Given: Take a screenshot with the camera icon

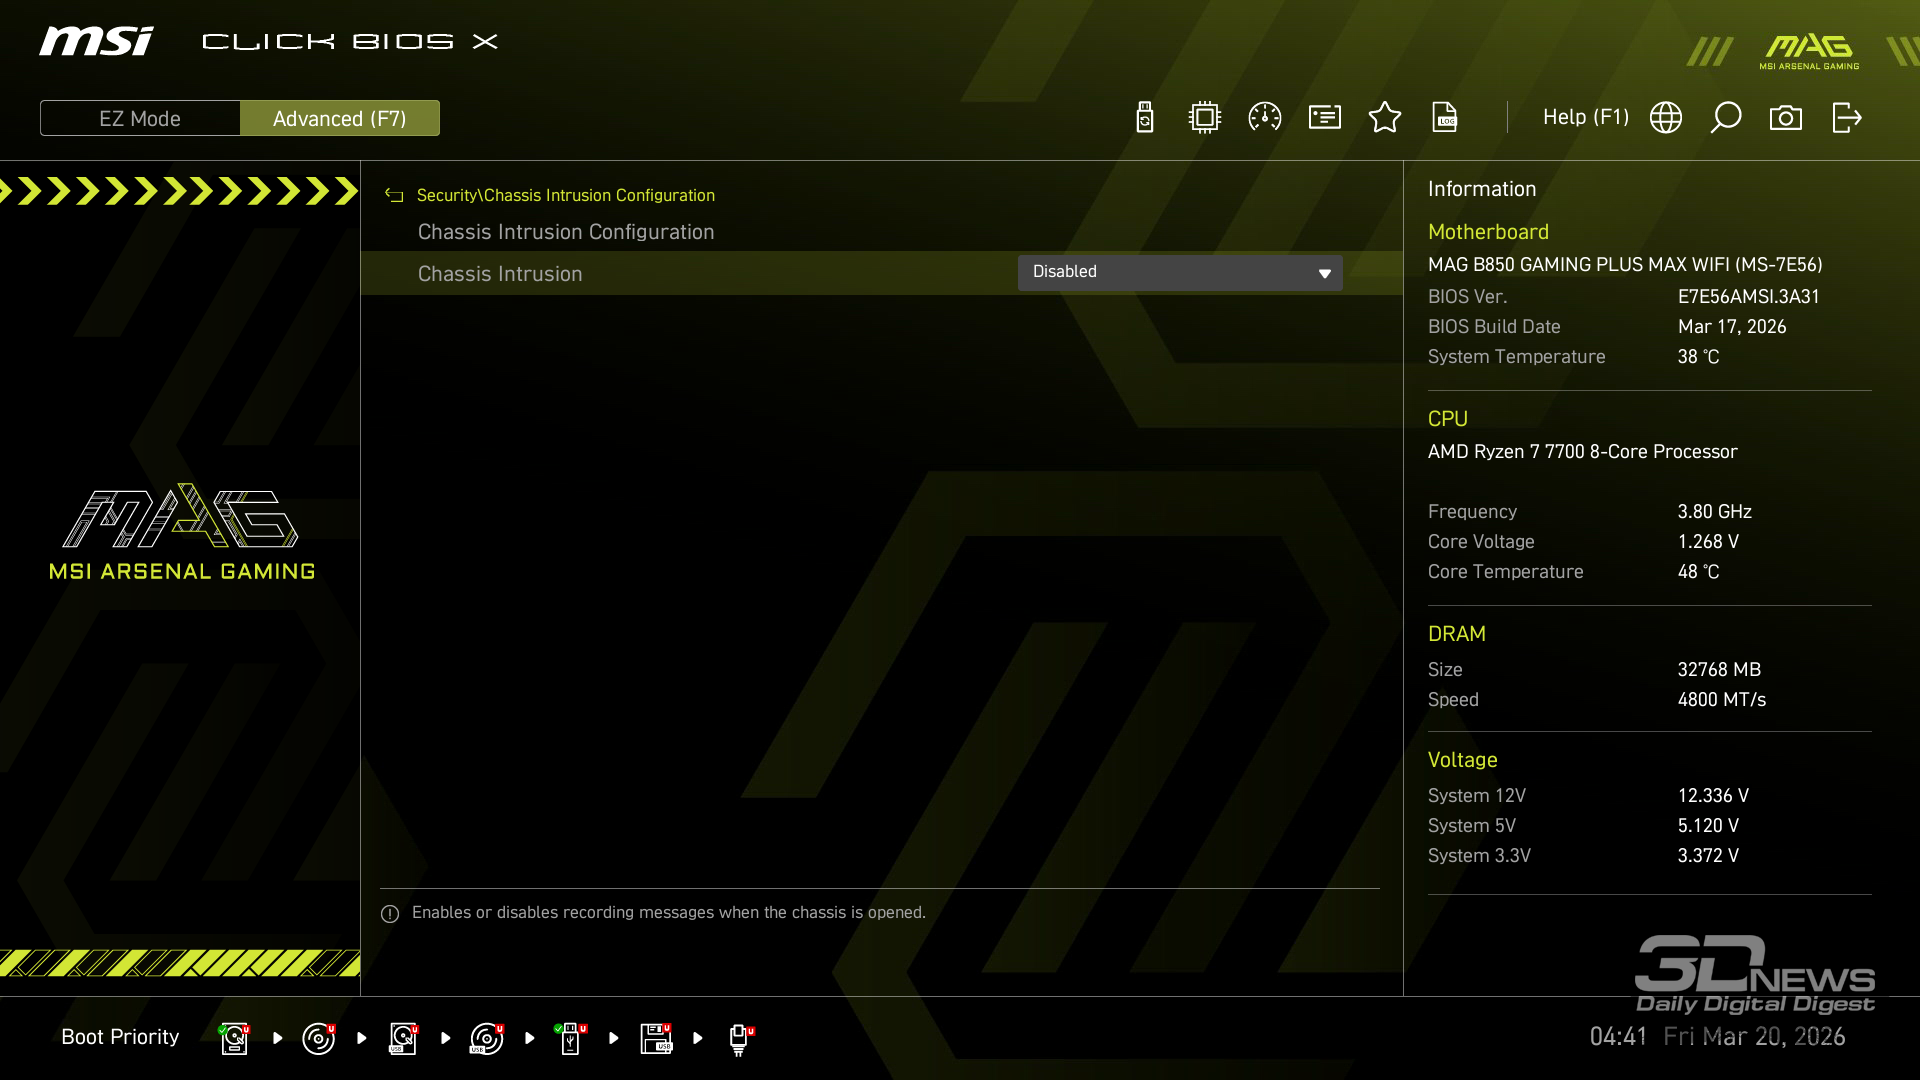Looking at the screenshot, I should (x=1786, y=118).
